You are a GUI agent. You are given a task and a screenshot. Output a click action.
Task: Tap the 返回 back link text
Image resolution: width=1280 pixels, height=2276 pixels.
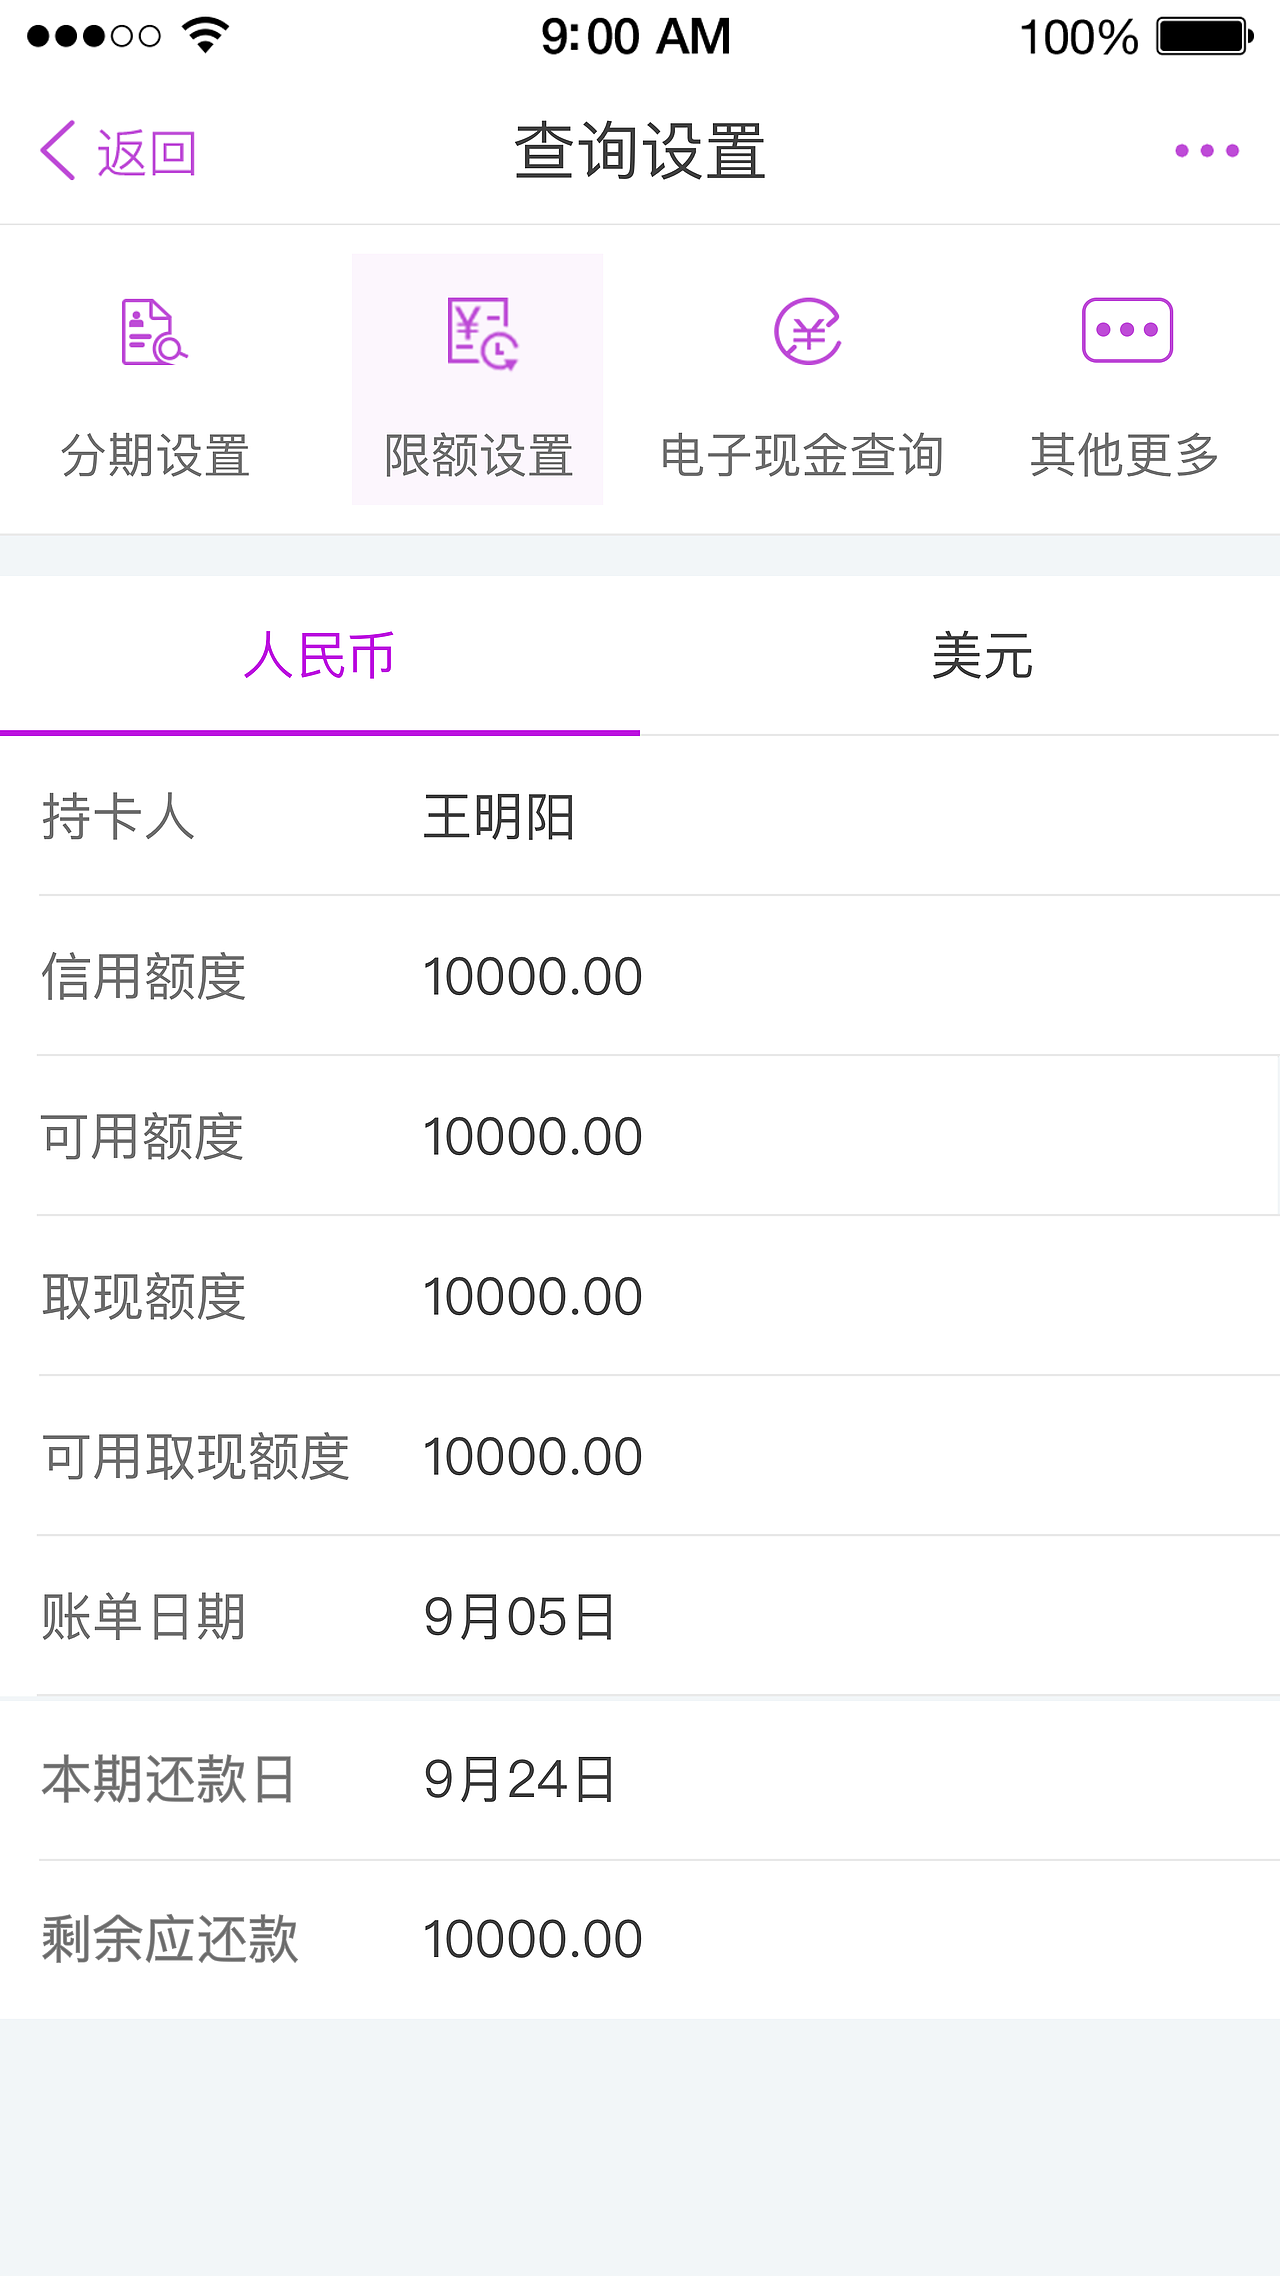[x=146, y=153]
